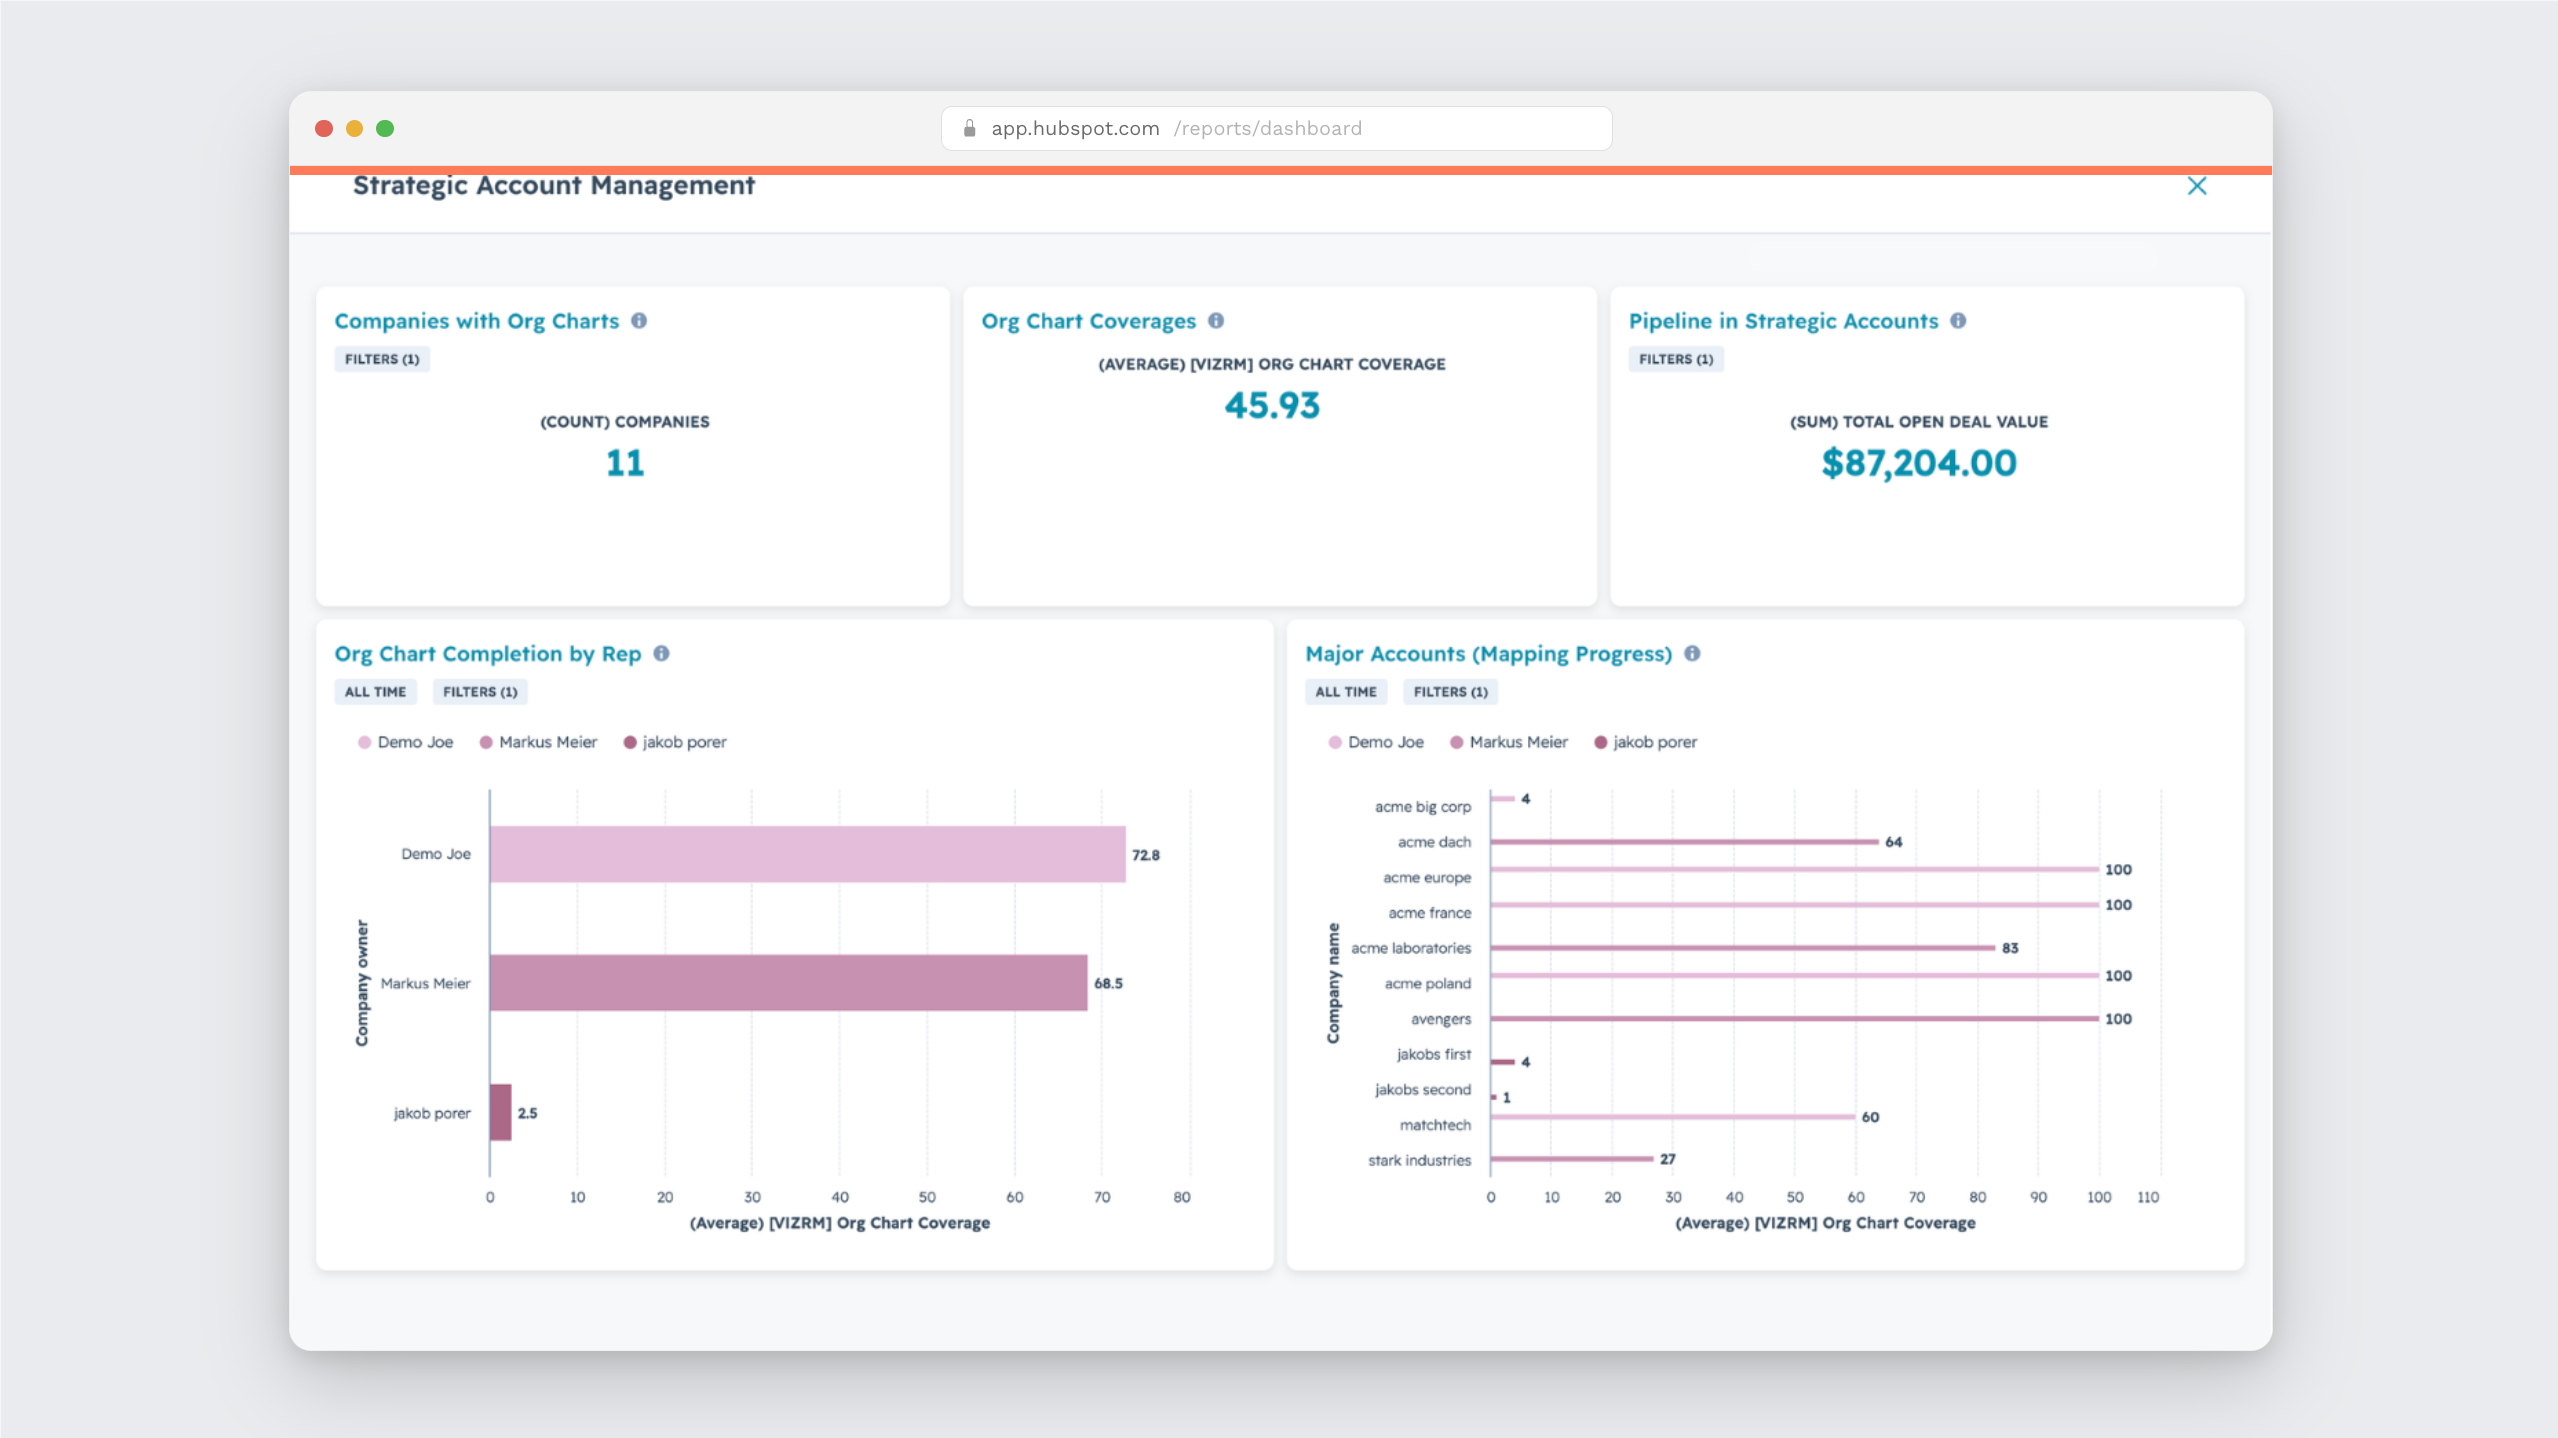Click the acme europe bar showing 100
Viewport: 2558px width, 1438px height.
pos(1794,870)
